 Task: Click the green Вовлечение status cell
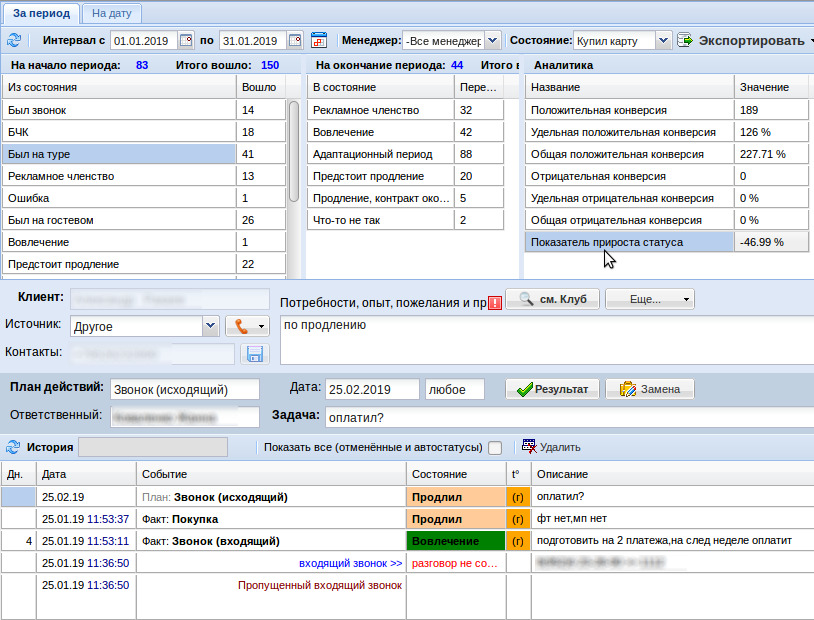click(456, 541)
